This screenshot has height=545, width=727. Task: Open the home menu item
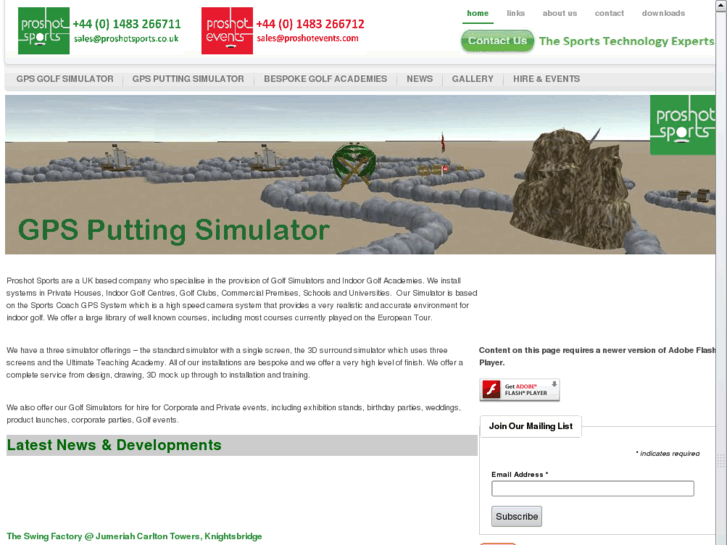[478, 13]
